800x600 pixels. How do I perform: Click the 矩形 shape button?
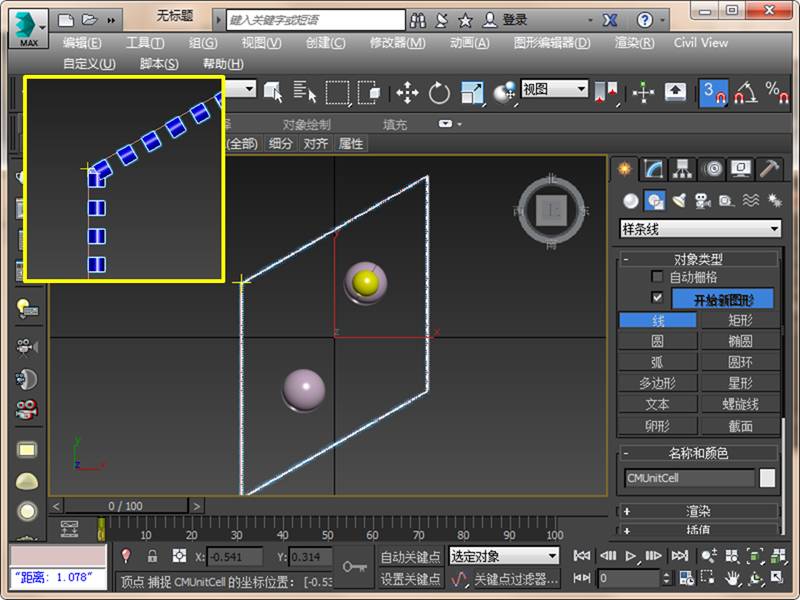[x=740, y=320]
